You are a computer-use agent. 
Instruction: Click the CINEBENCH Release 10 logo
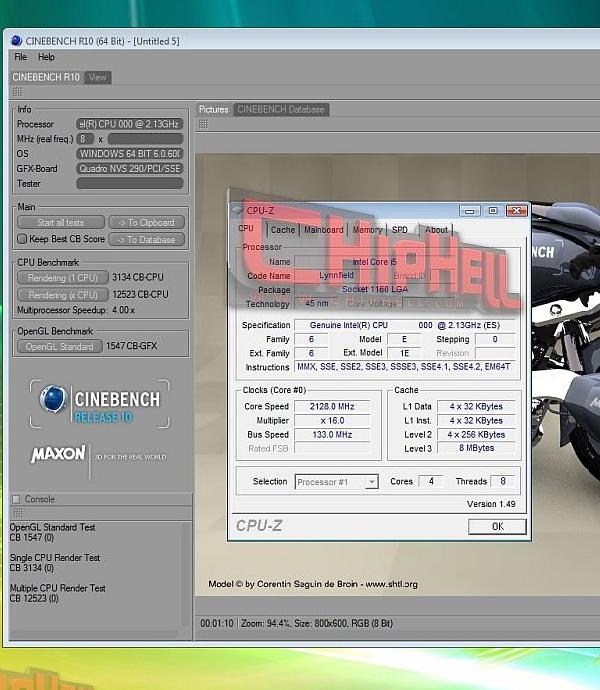pos(99,404)
